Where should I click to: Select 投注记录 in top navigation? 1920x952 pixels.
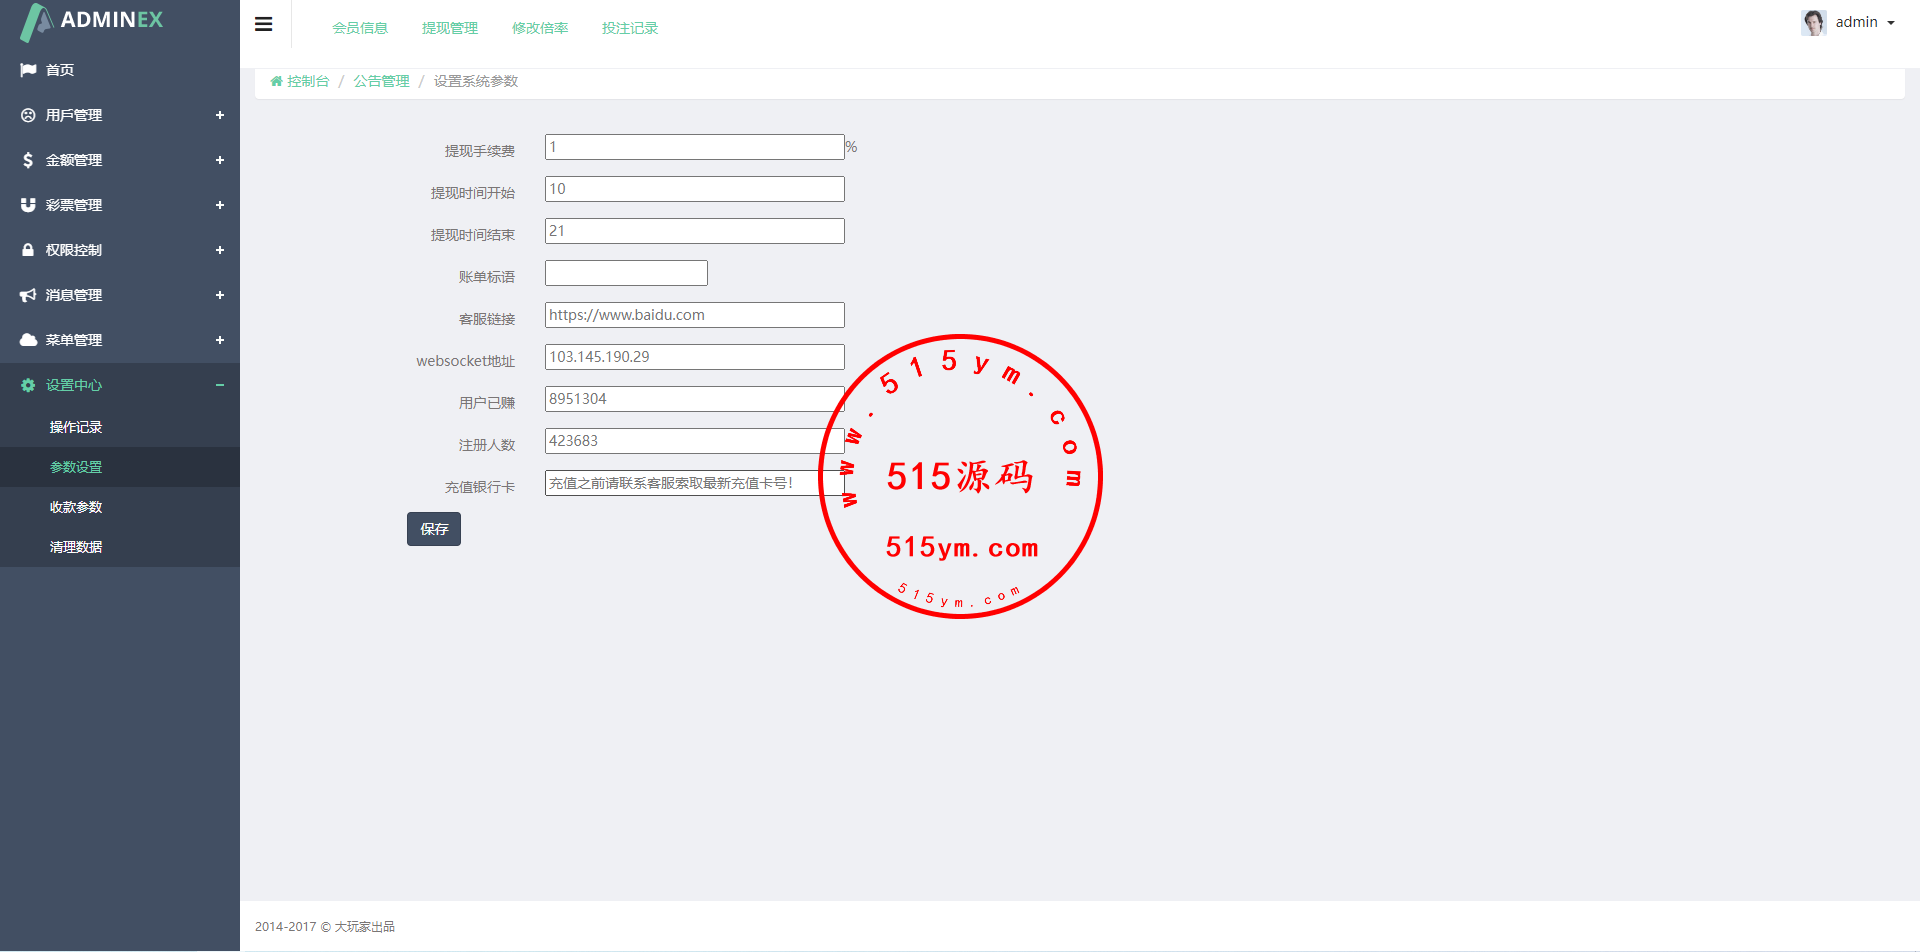click(x=630, y=28)
